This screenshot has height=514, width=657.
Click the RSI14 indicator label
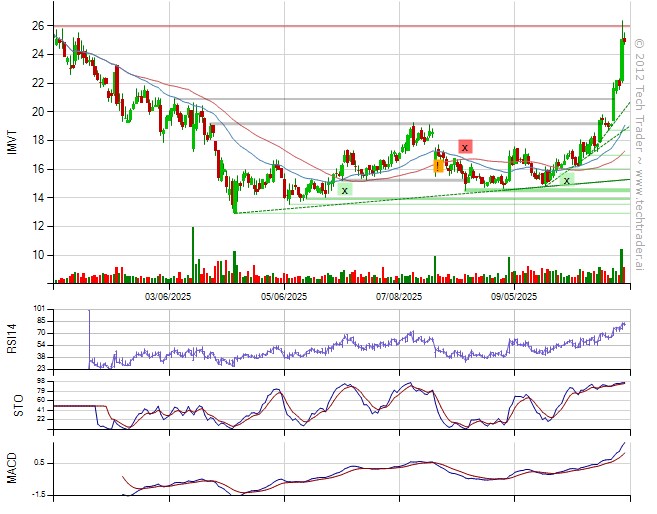tap(13, 340)
